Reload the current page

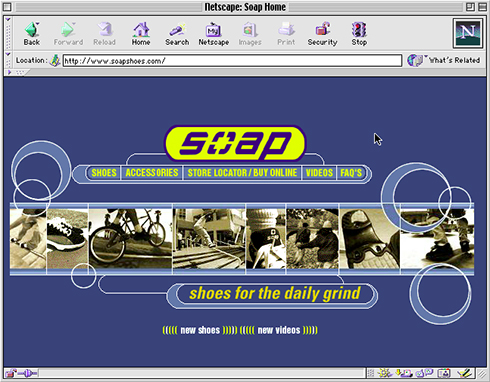pyautogui.click(x=104, y=34)
